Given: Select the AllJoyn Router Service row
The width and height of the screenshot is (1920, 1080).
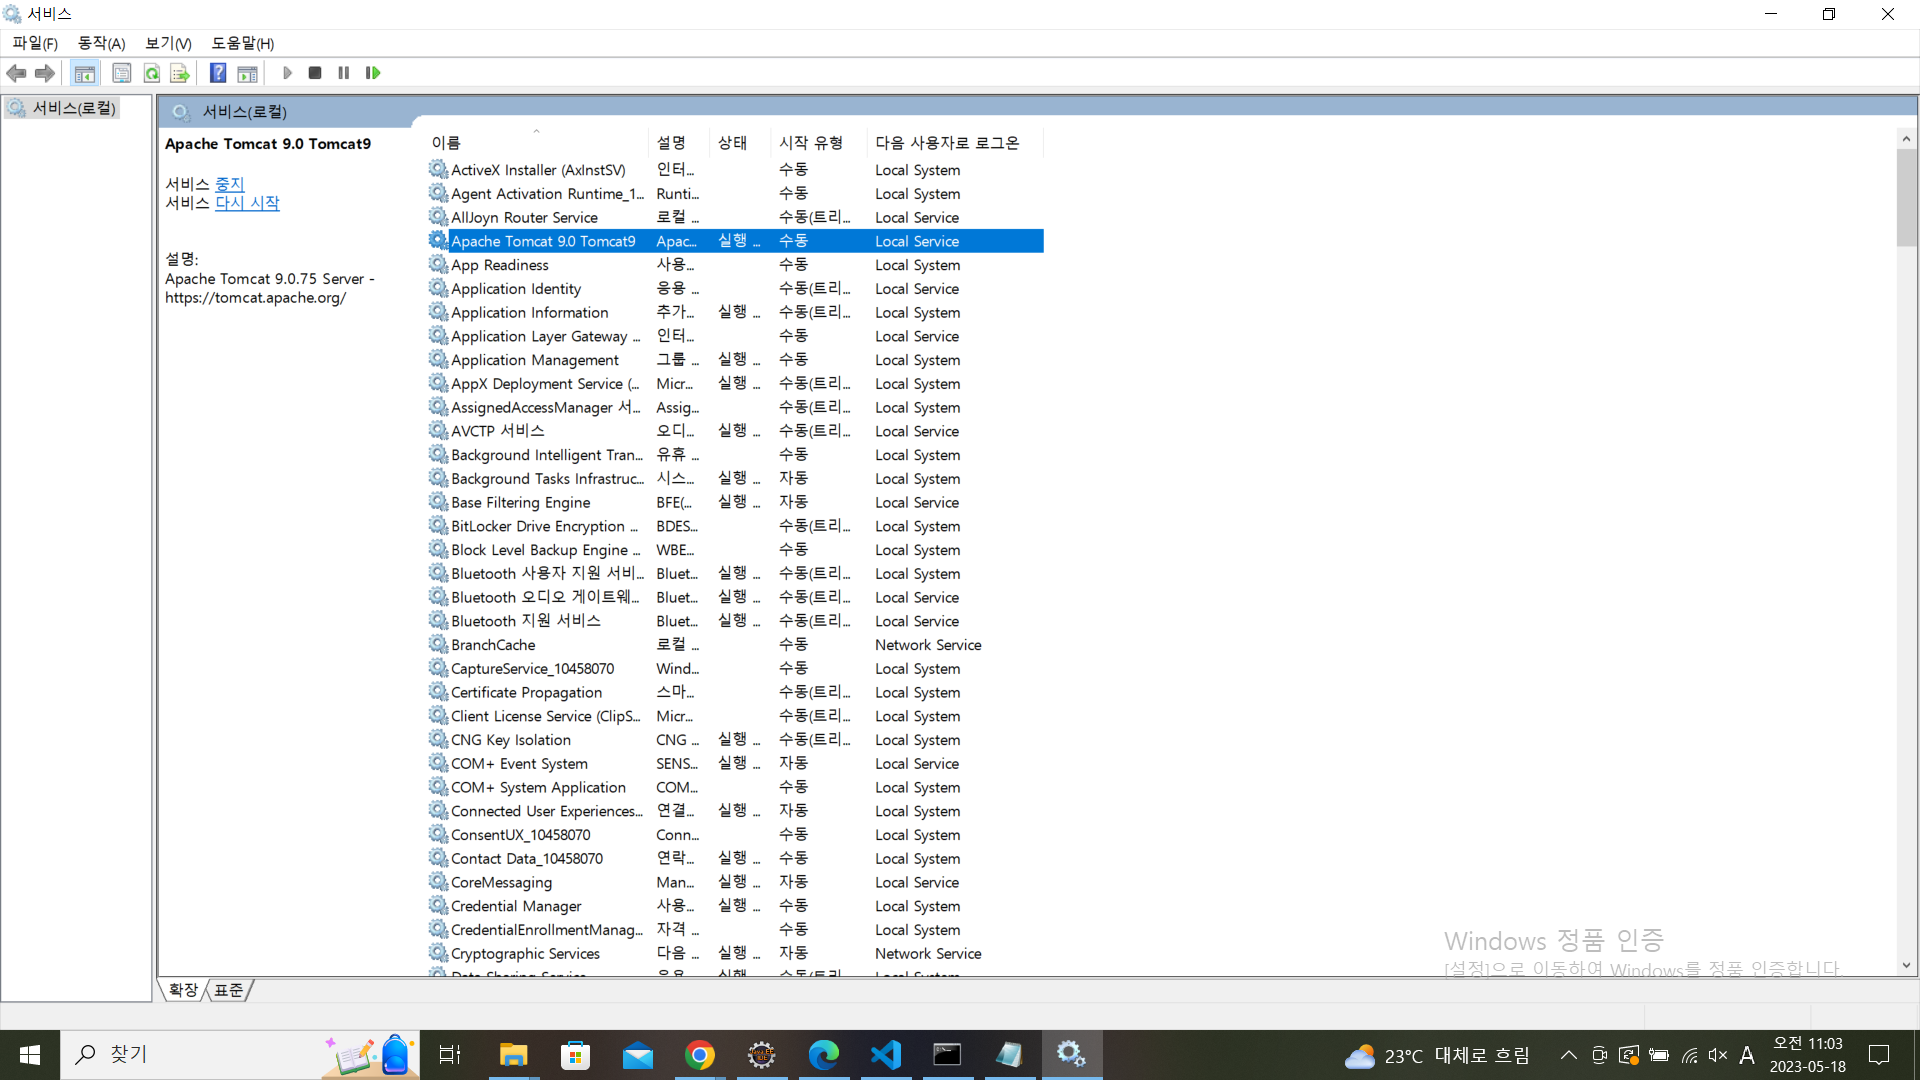Looking at the screenshot, I should (x=735, y=217).
